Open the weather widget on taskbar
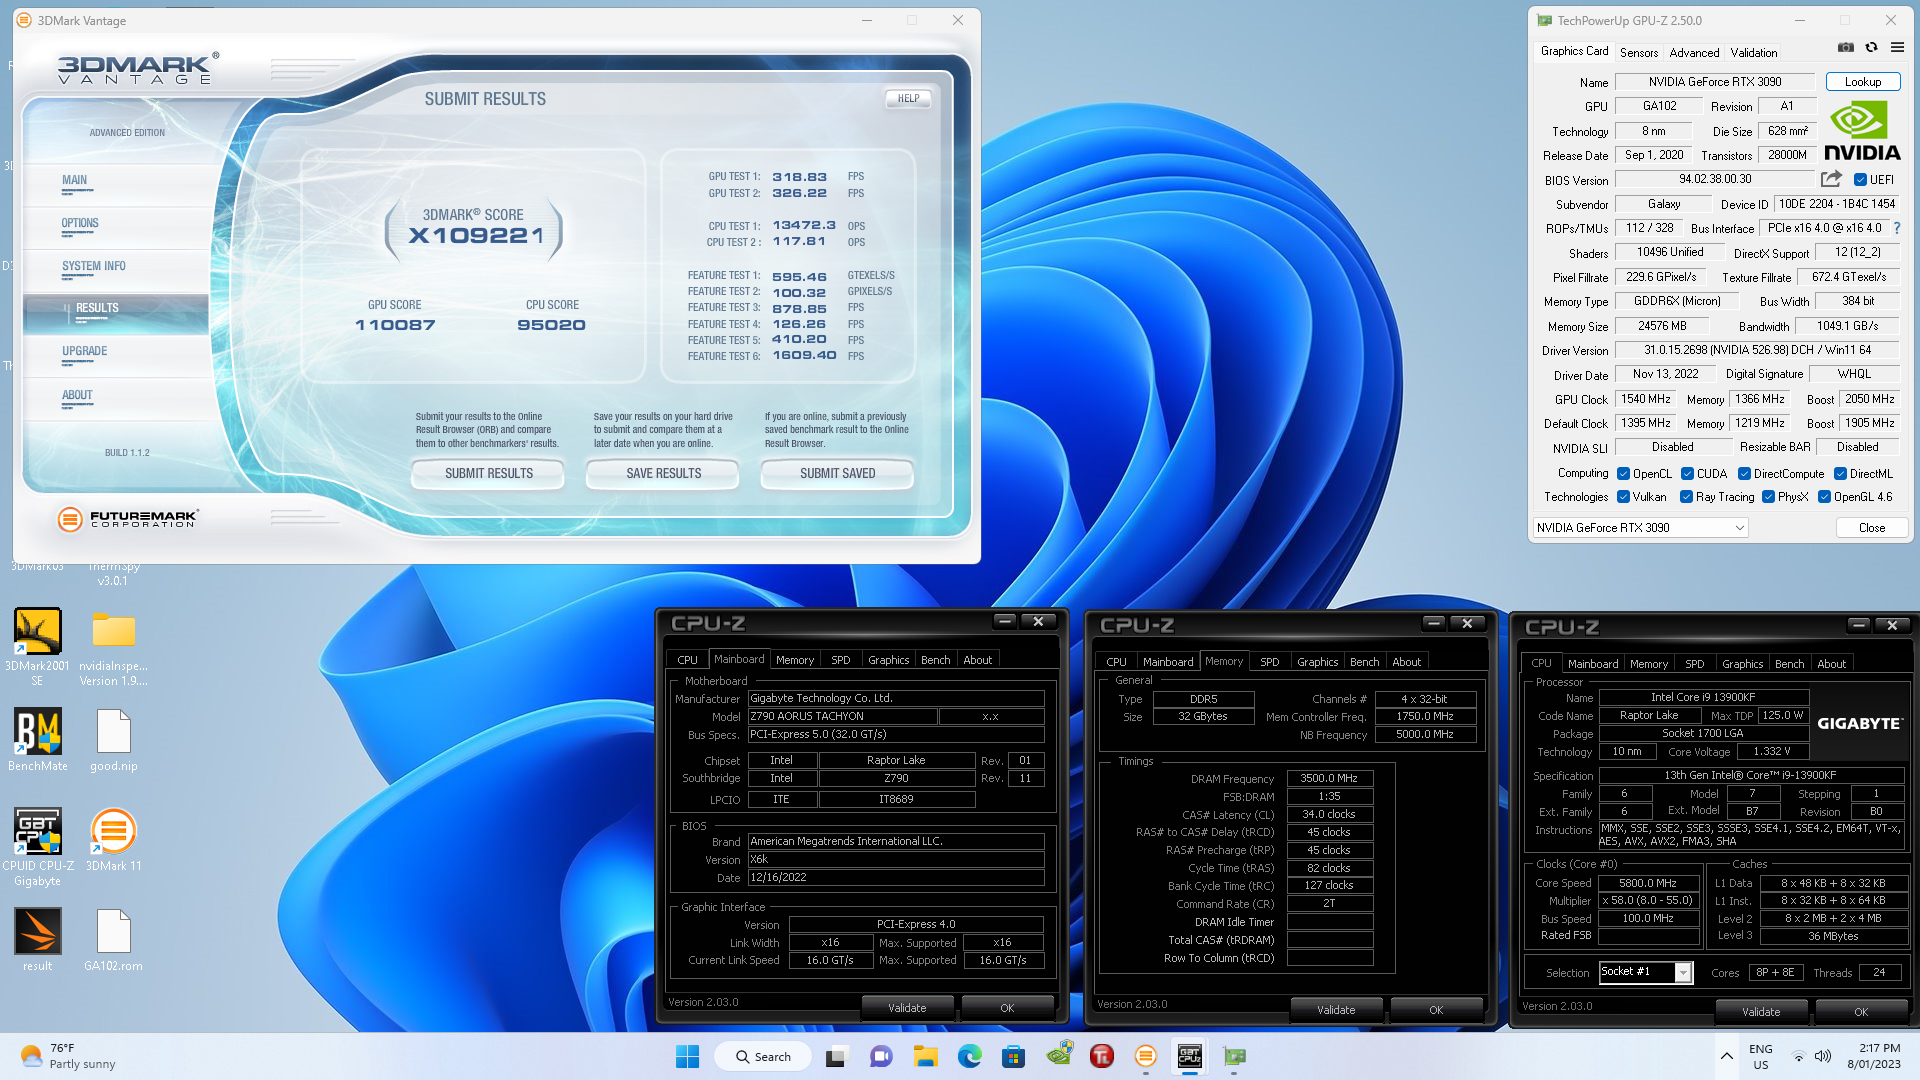Viewport: 1920px width, 1080px height. (68, 1056)
